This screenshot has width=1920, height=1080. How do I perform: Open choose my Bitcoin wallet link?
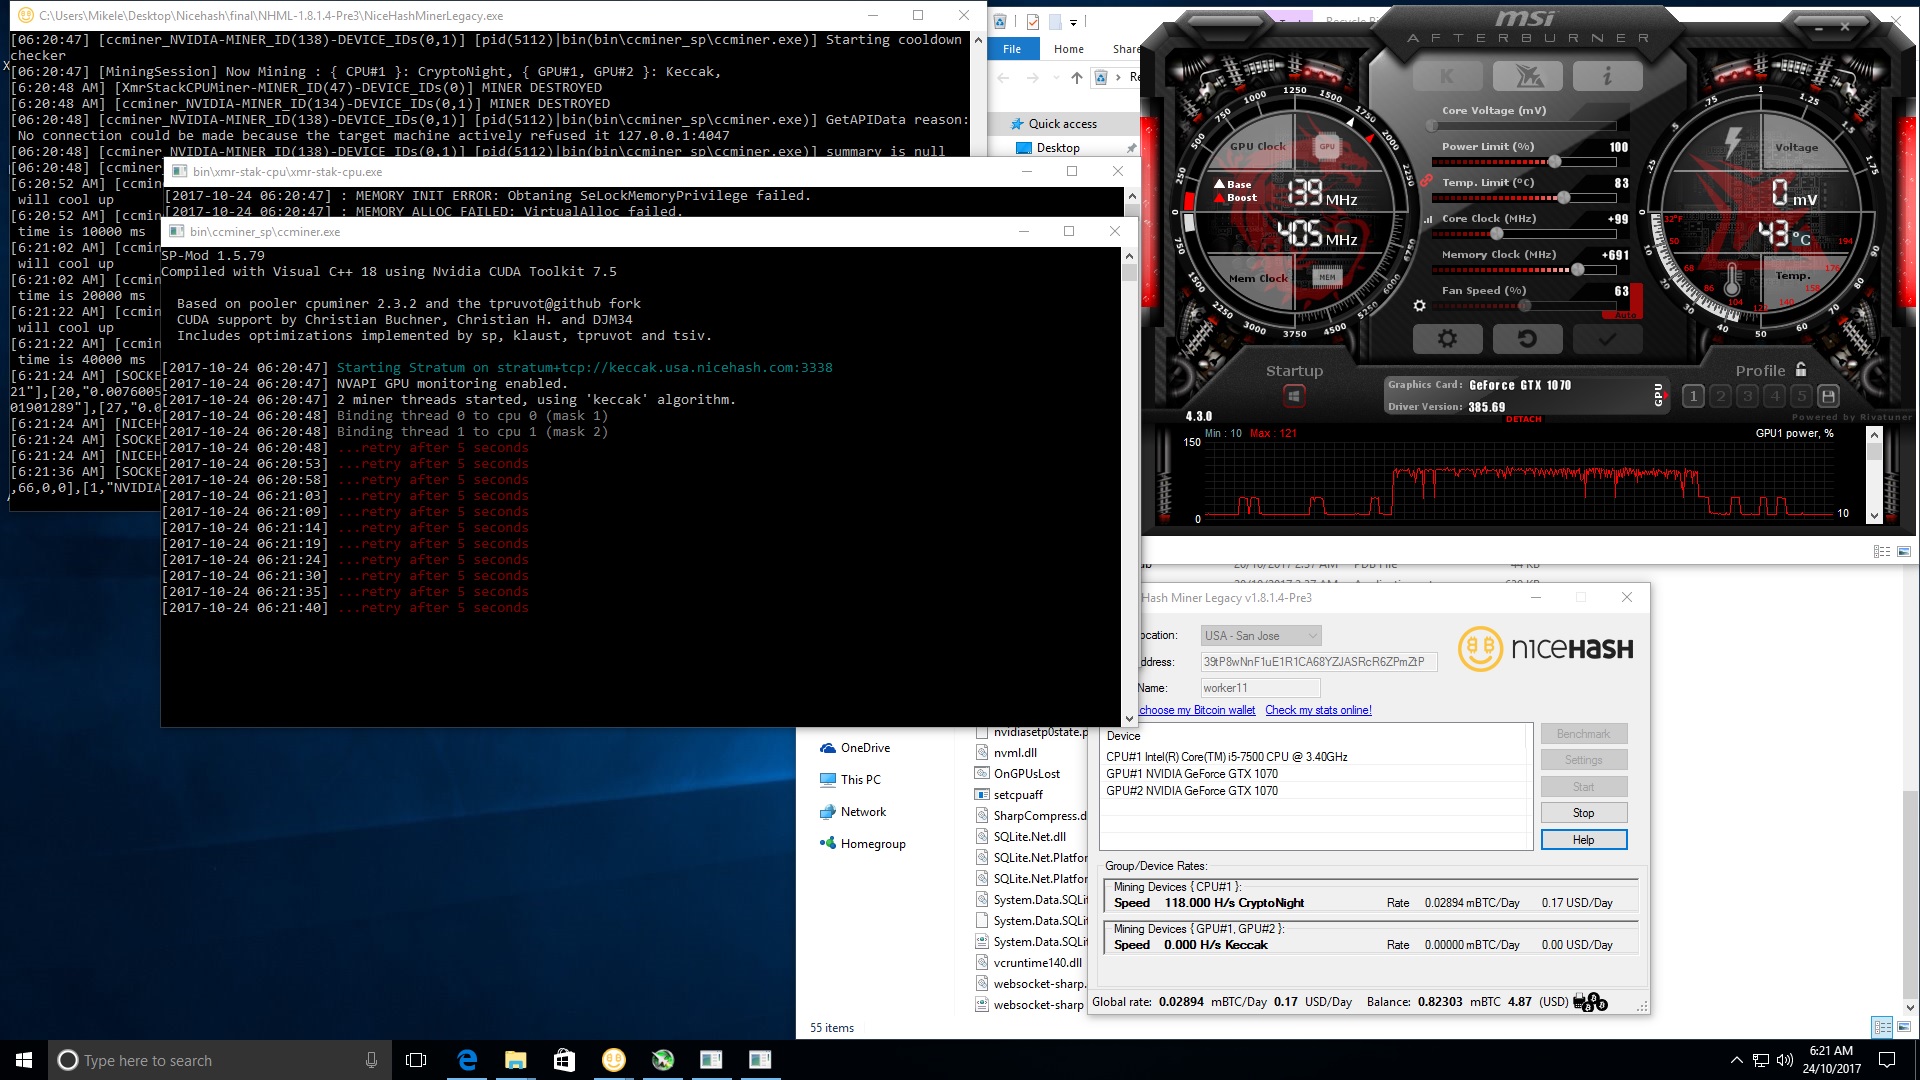click(x=1197, y=710)
